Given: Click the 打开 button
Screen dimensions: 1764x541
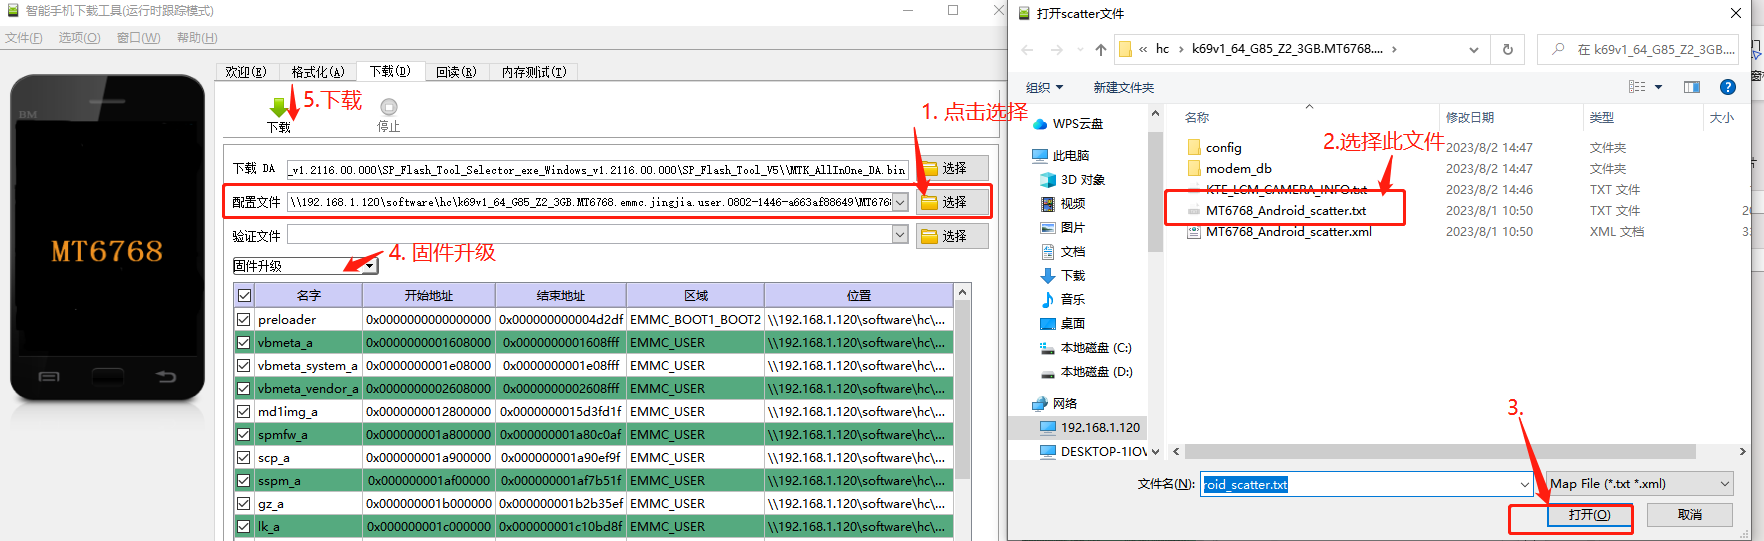Looking at the screenshot, I should [x=1589, y=515].
